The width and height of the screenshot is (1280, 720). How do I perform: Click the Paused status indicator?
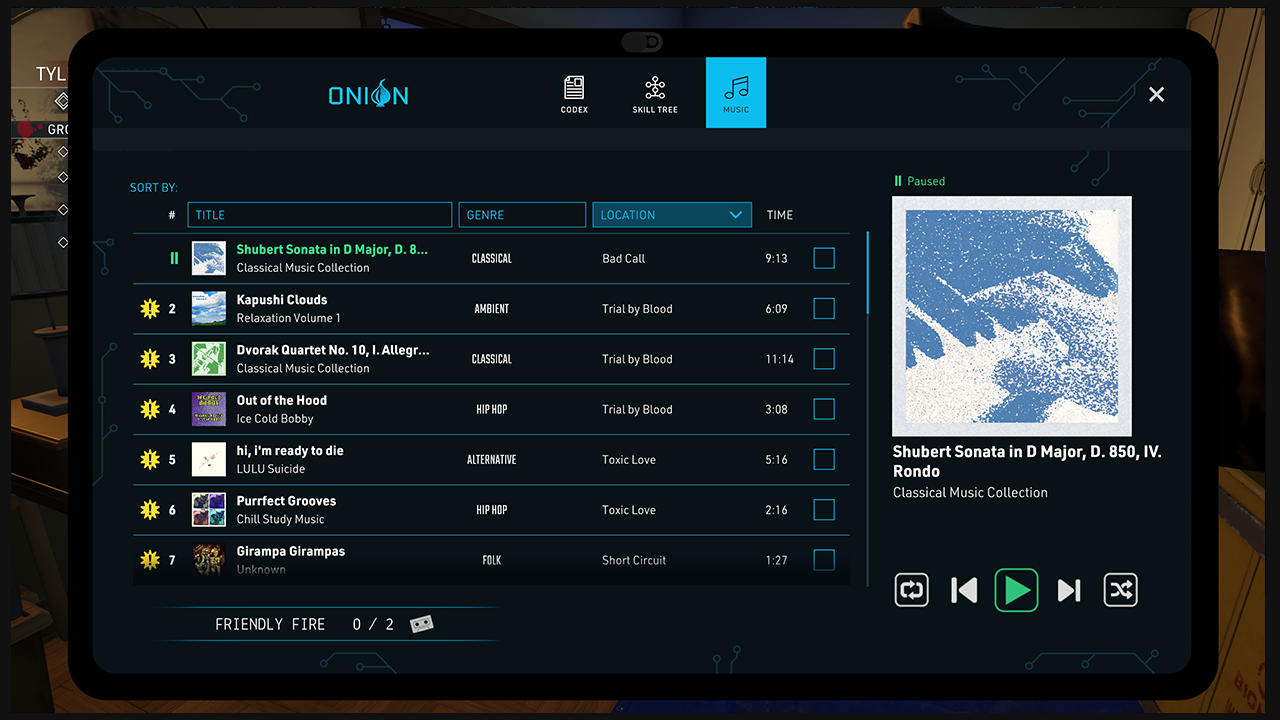tap(919, 181)
